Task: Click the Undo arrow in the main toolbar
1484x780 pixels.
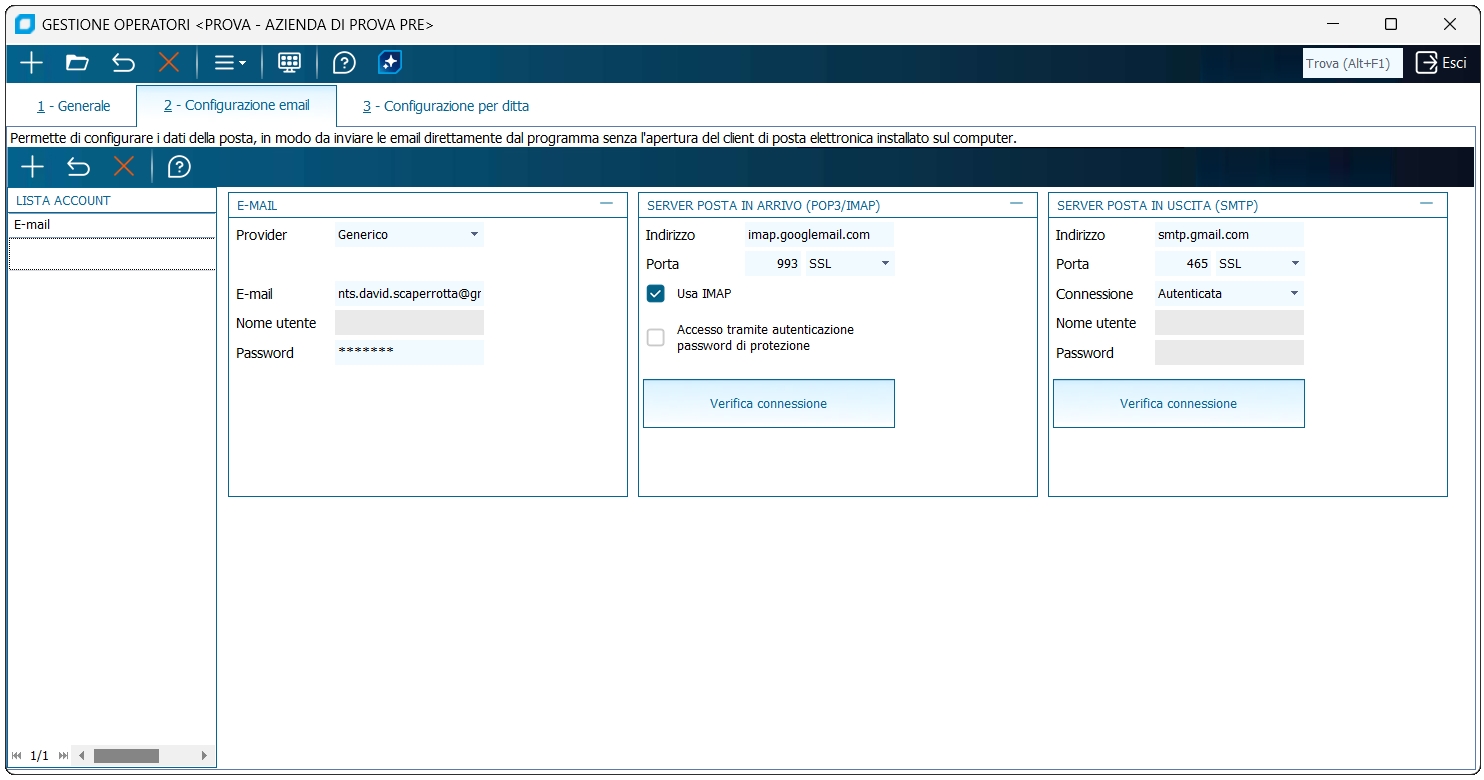Action: [123, 63]
